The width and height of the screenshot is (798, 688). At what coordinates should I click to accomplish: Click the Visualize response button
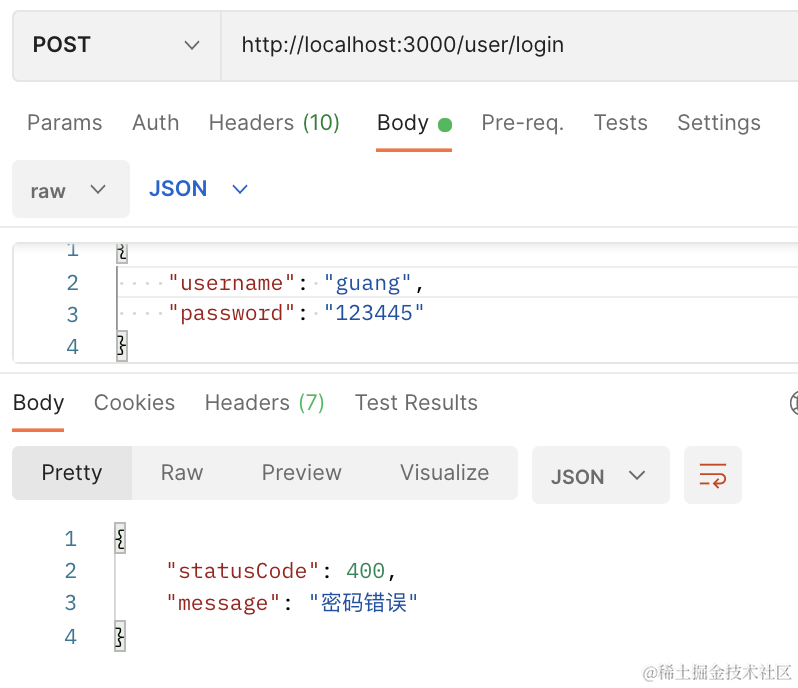coord(444,473)
